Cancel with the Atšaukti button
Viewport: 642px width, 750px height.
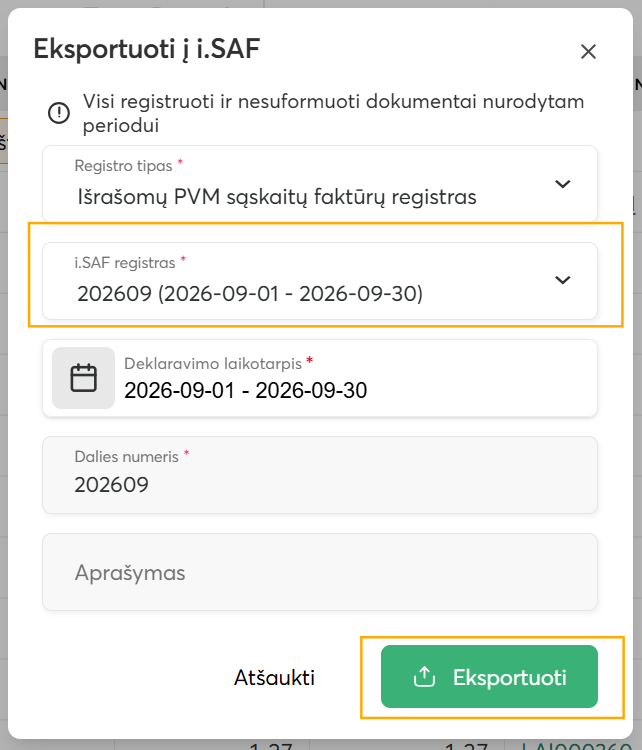pos(275,677)
